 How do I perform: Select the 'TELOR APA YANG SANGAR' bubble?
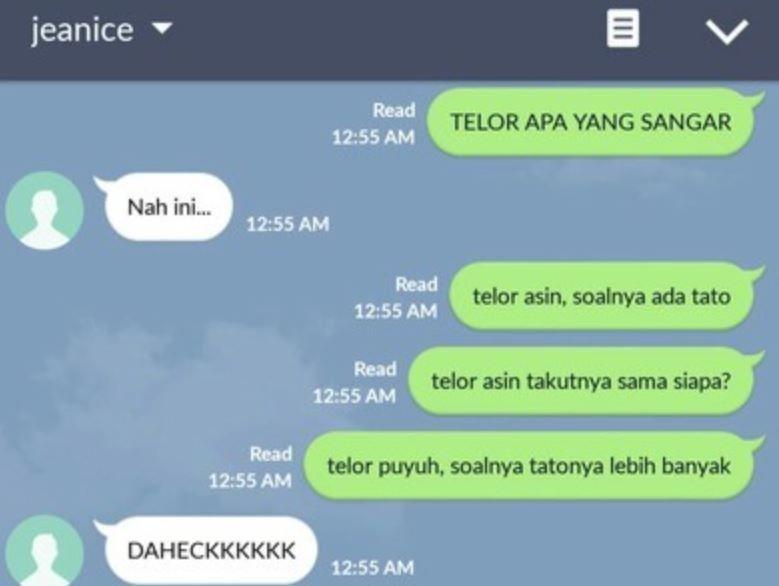point(591,122)
